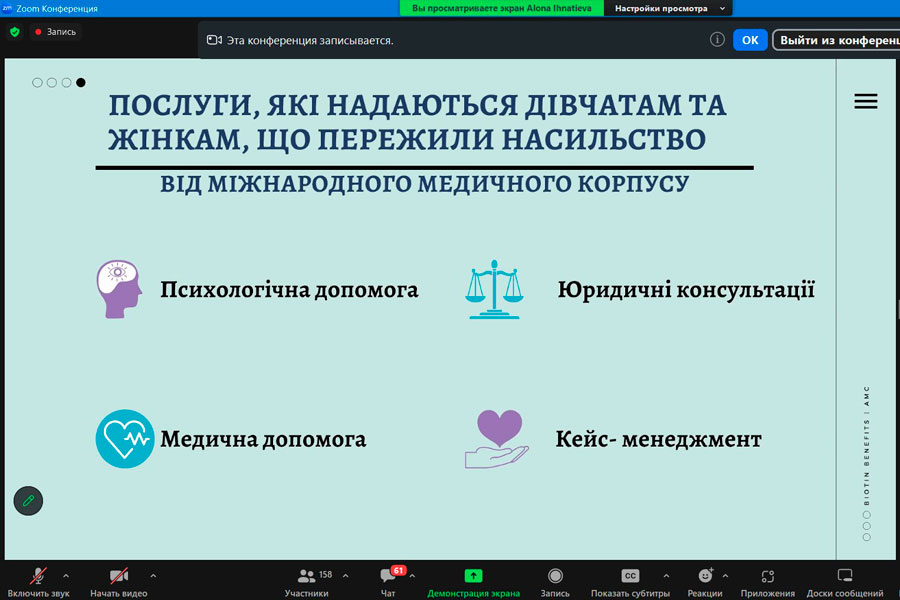
Task: Enable captions with Показать субтитры
Action: [x=630, y=582]
